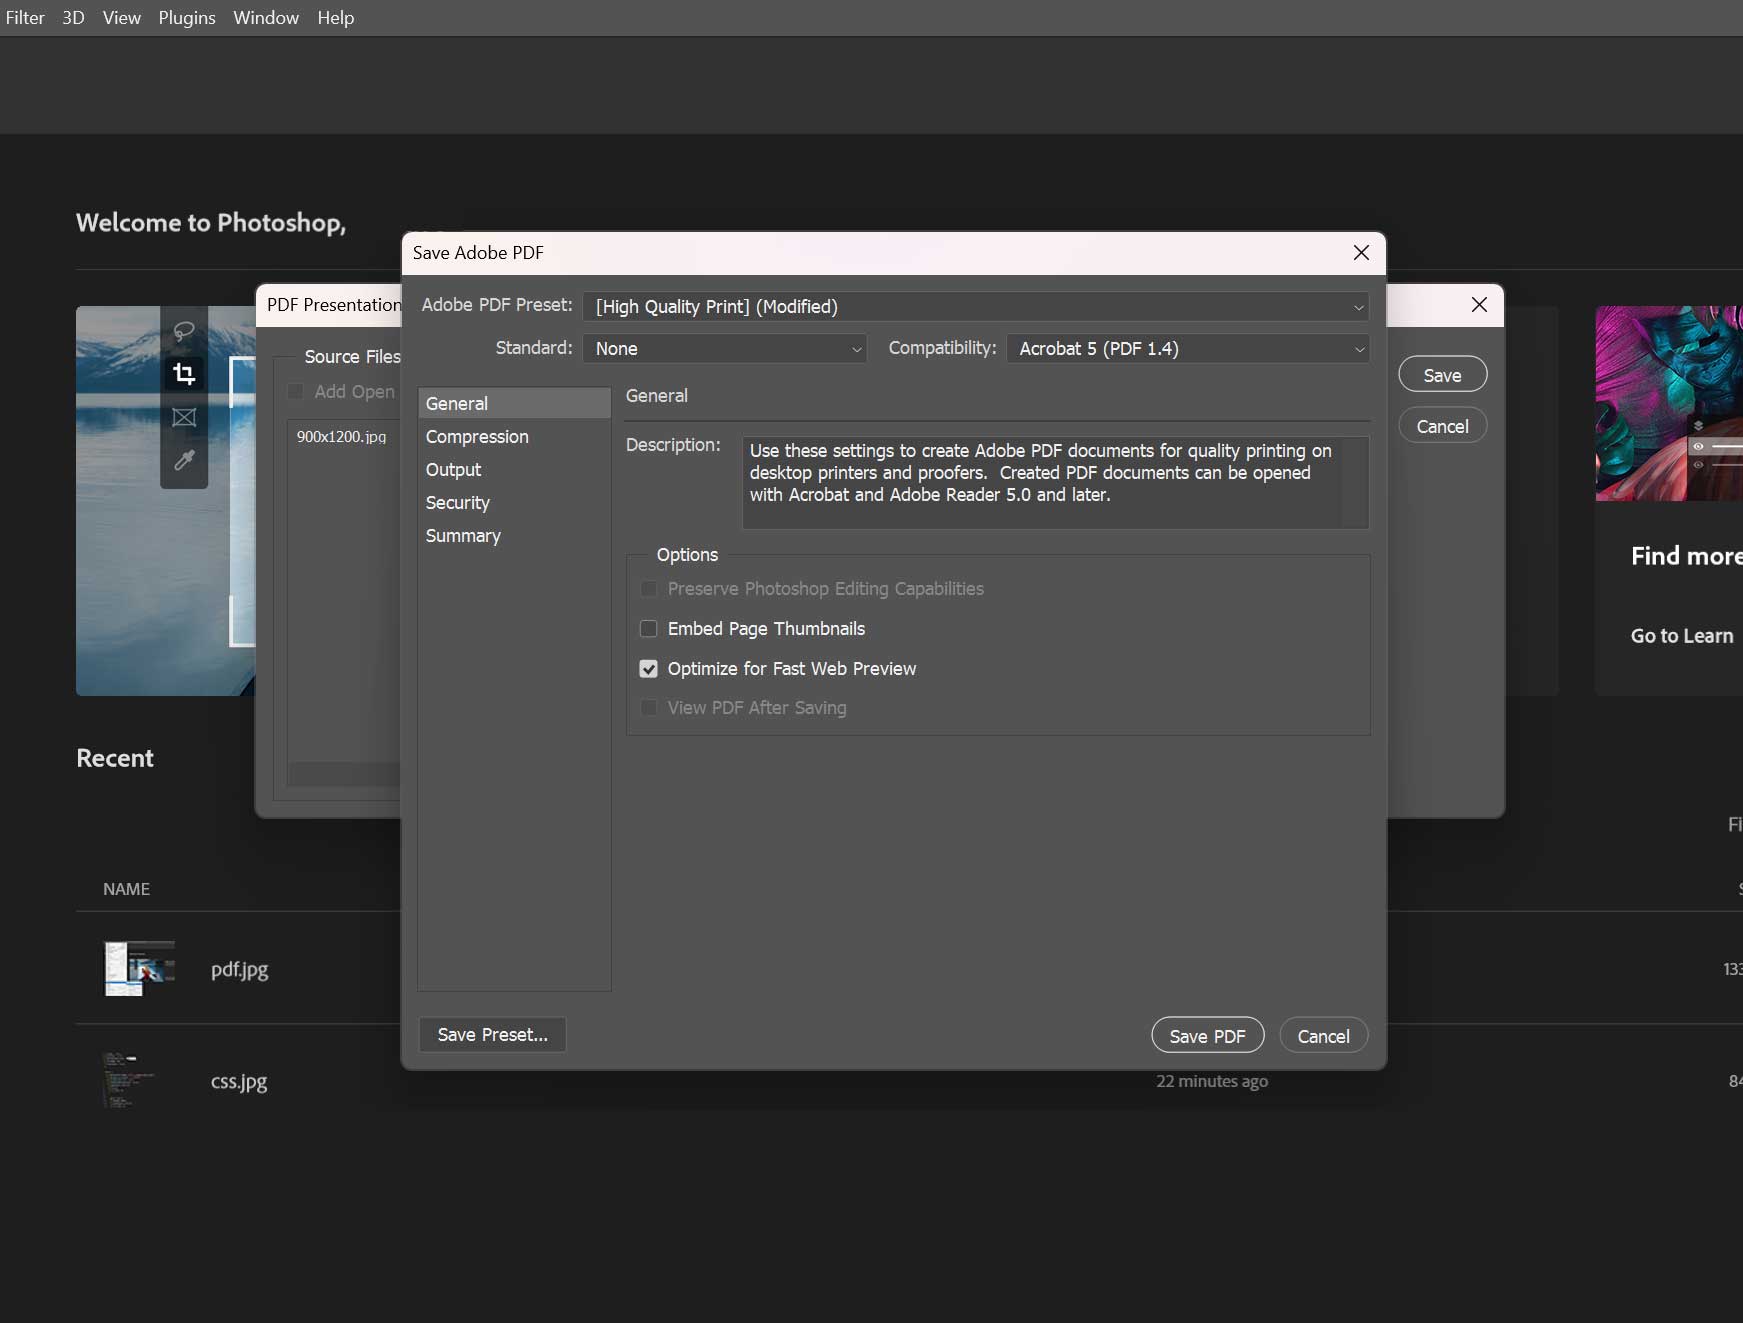Screen dimensions: 1743x1323
Task: Open the Filter menu
Action: coord(25,18)
